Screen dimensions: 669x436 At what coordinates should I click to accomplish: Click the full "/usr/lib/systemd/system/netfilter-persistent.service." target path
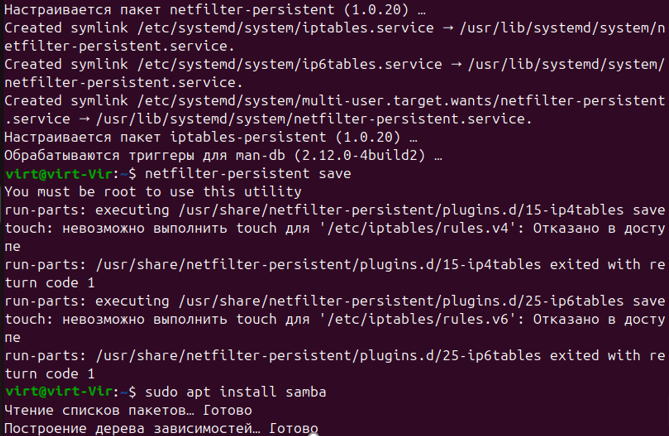point(314,119)
